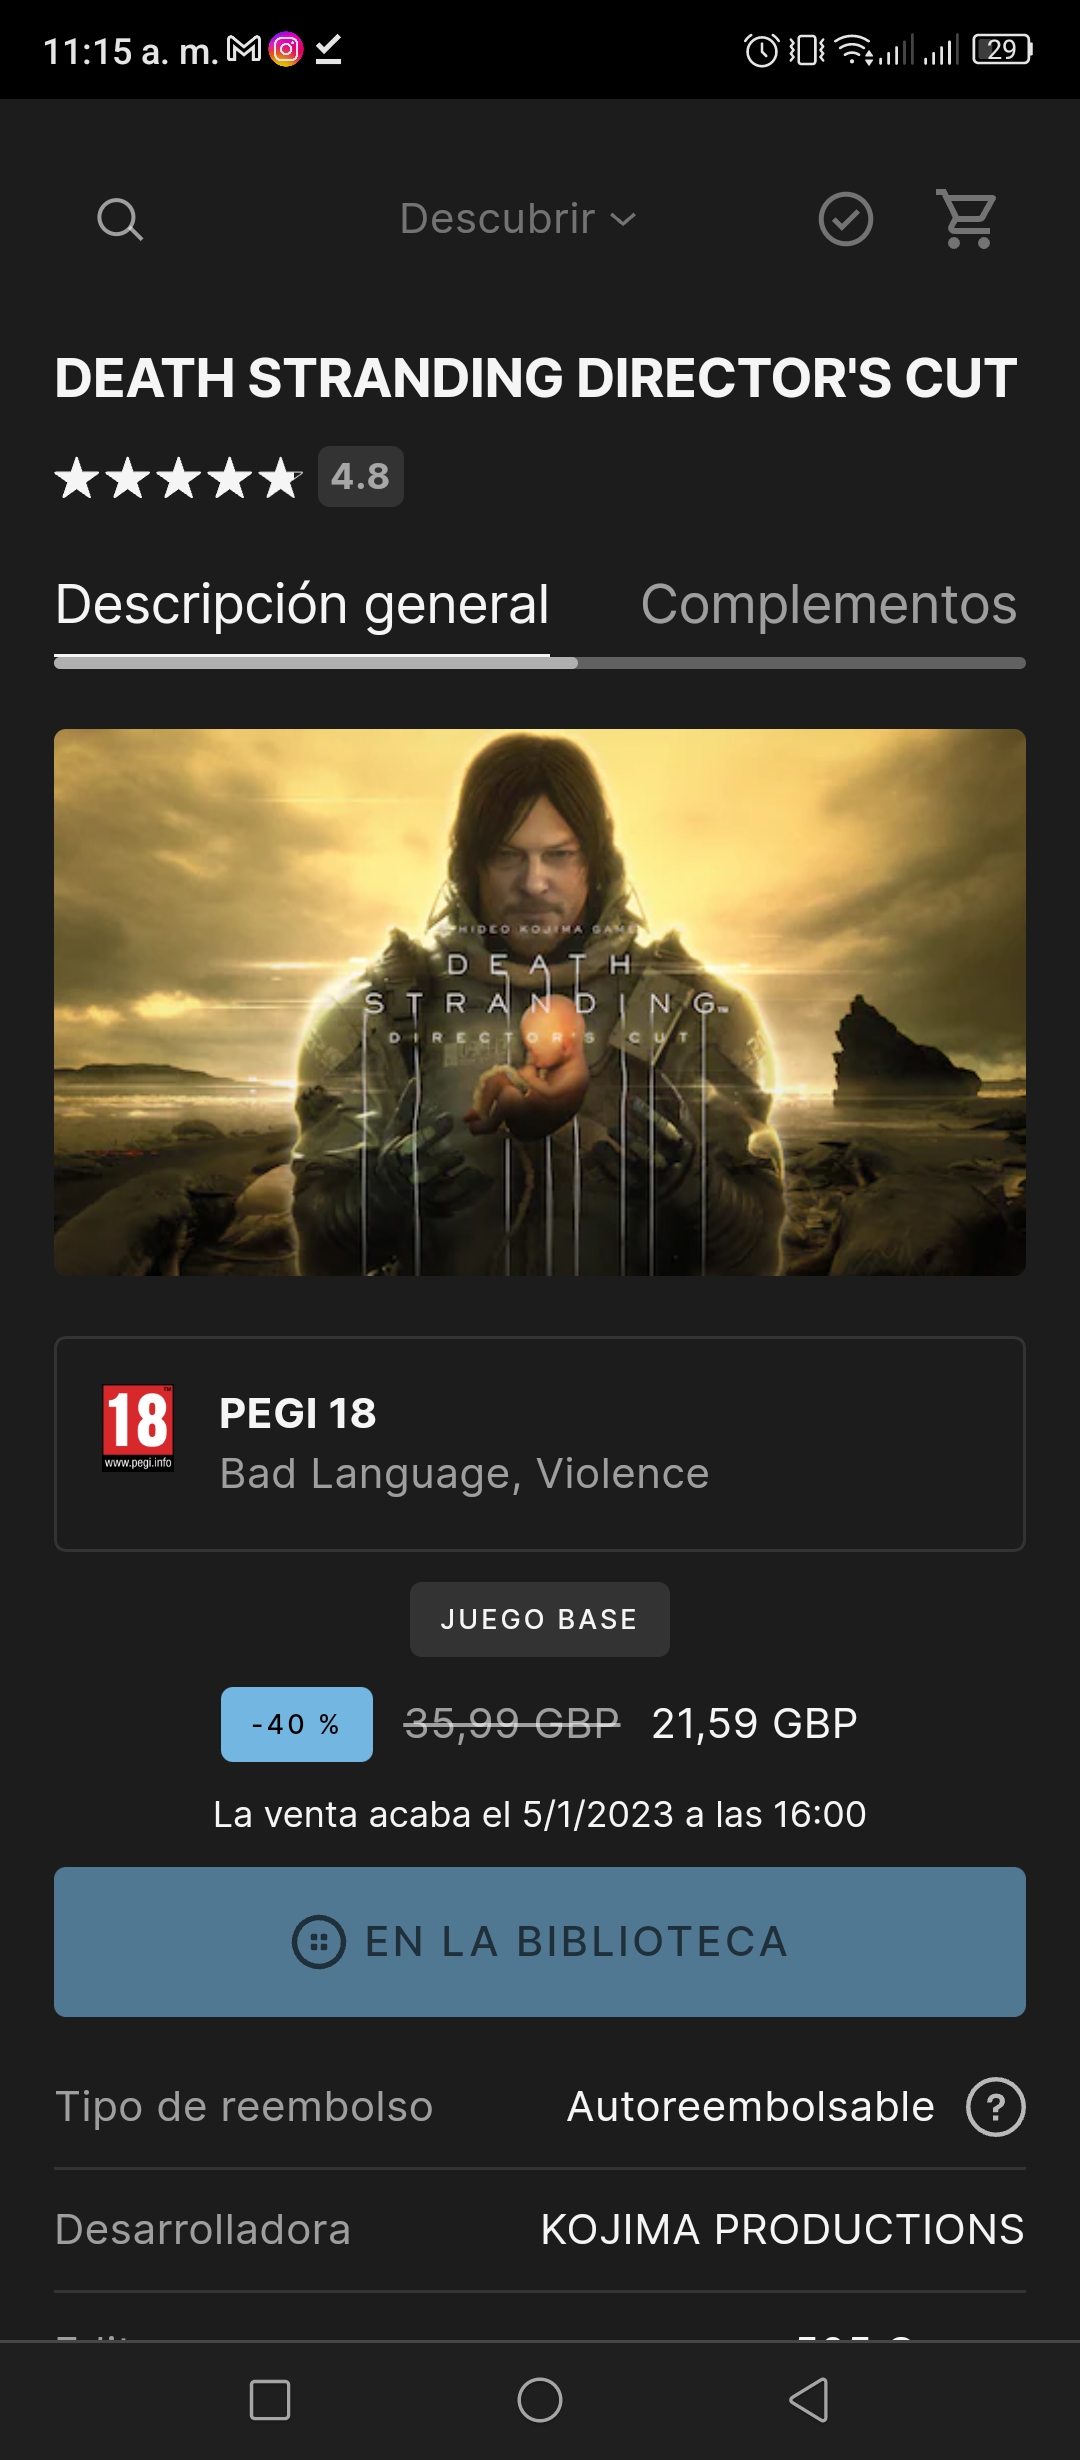Tap the EN LA BIBLIOTECA button
Screen dimensions: 1080x2460
(x=540, y=1941)
